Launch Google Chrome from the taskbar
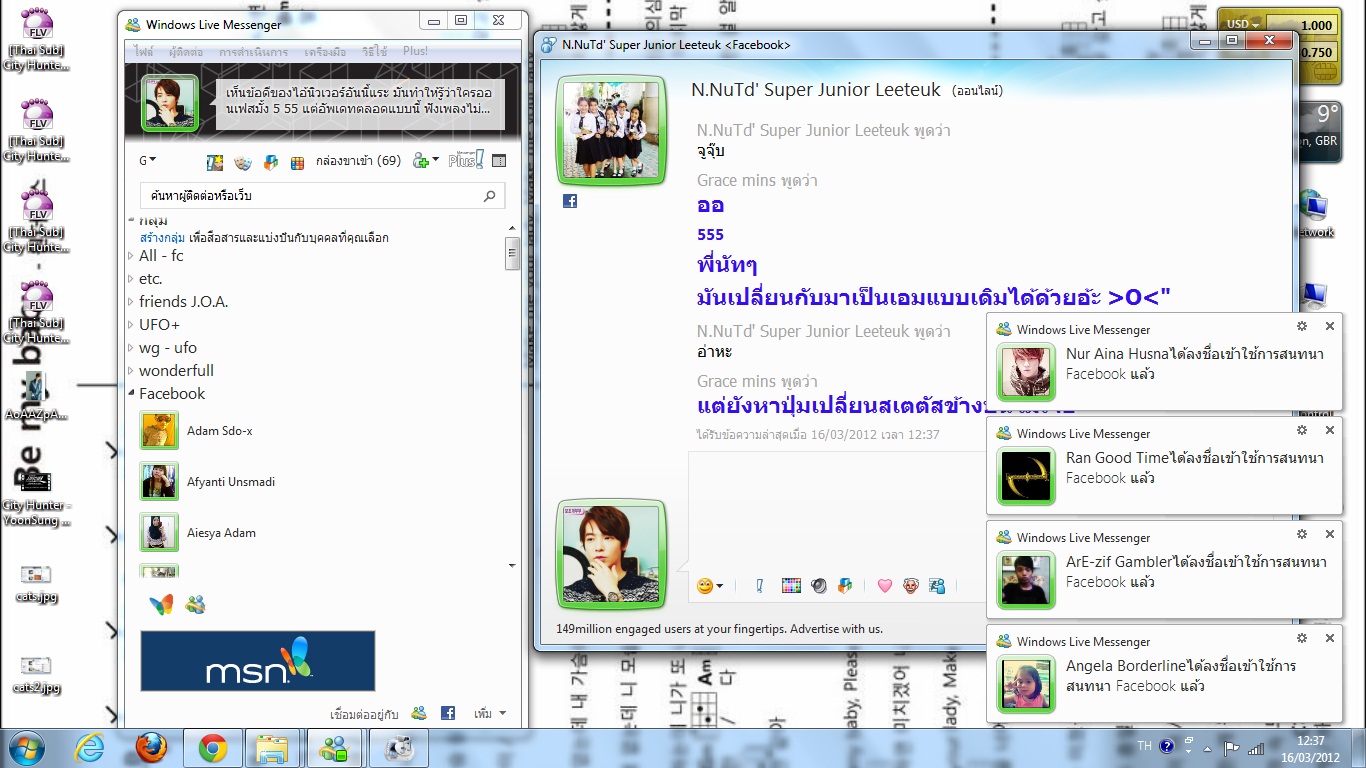The width and height of the screenshot is (1366, 768). [212, 748]
